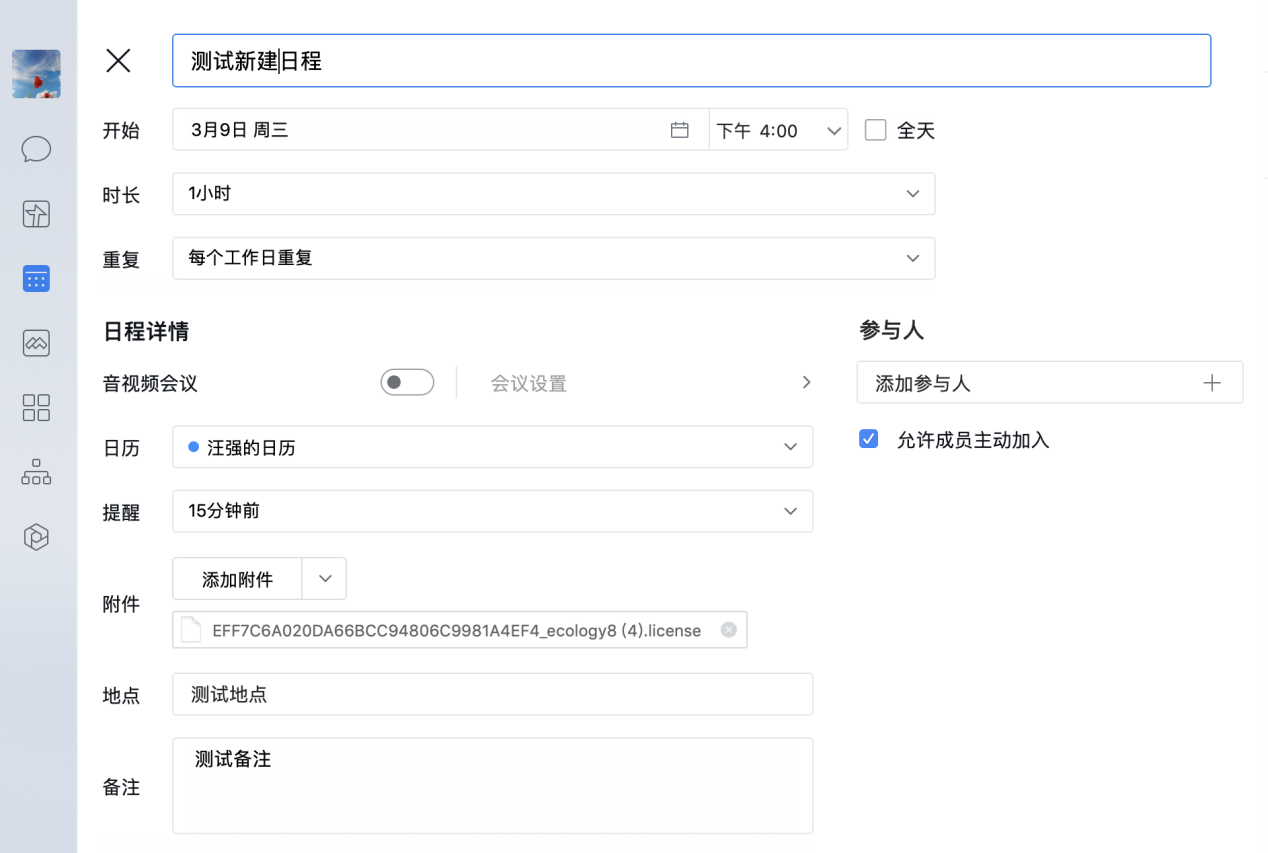Screen dimensions: 1268x853
Task: Click the calendar date picker icon
Action: tap(680, 130)
